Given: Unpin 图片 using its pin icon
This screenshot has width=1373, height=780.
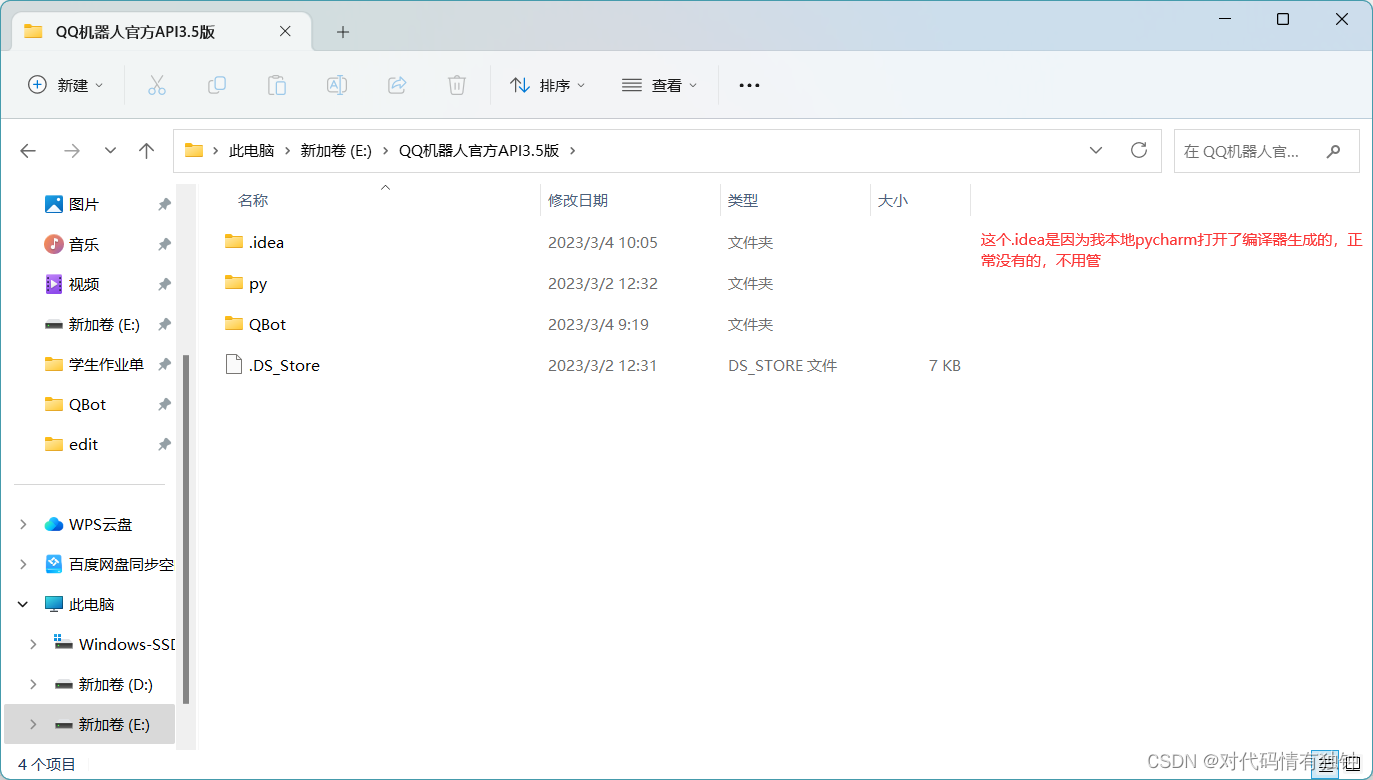Looking at the screenshot, I should (164, 204).
